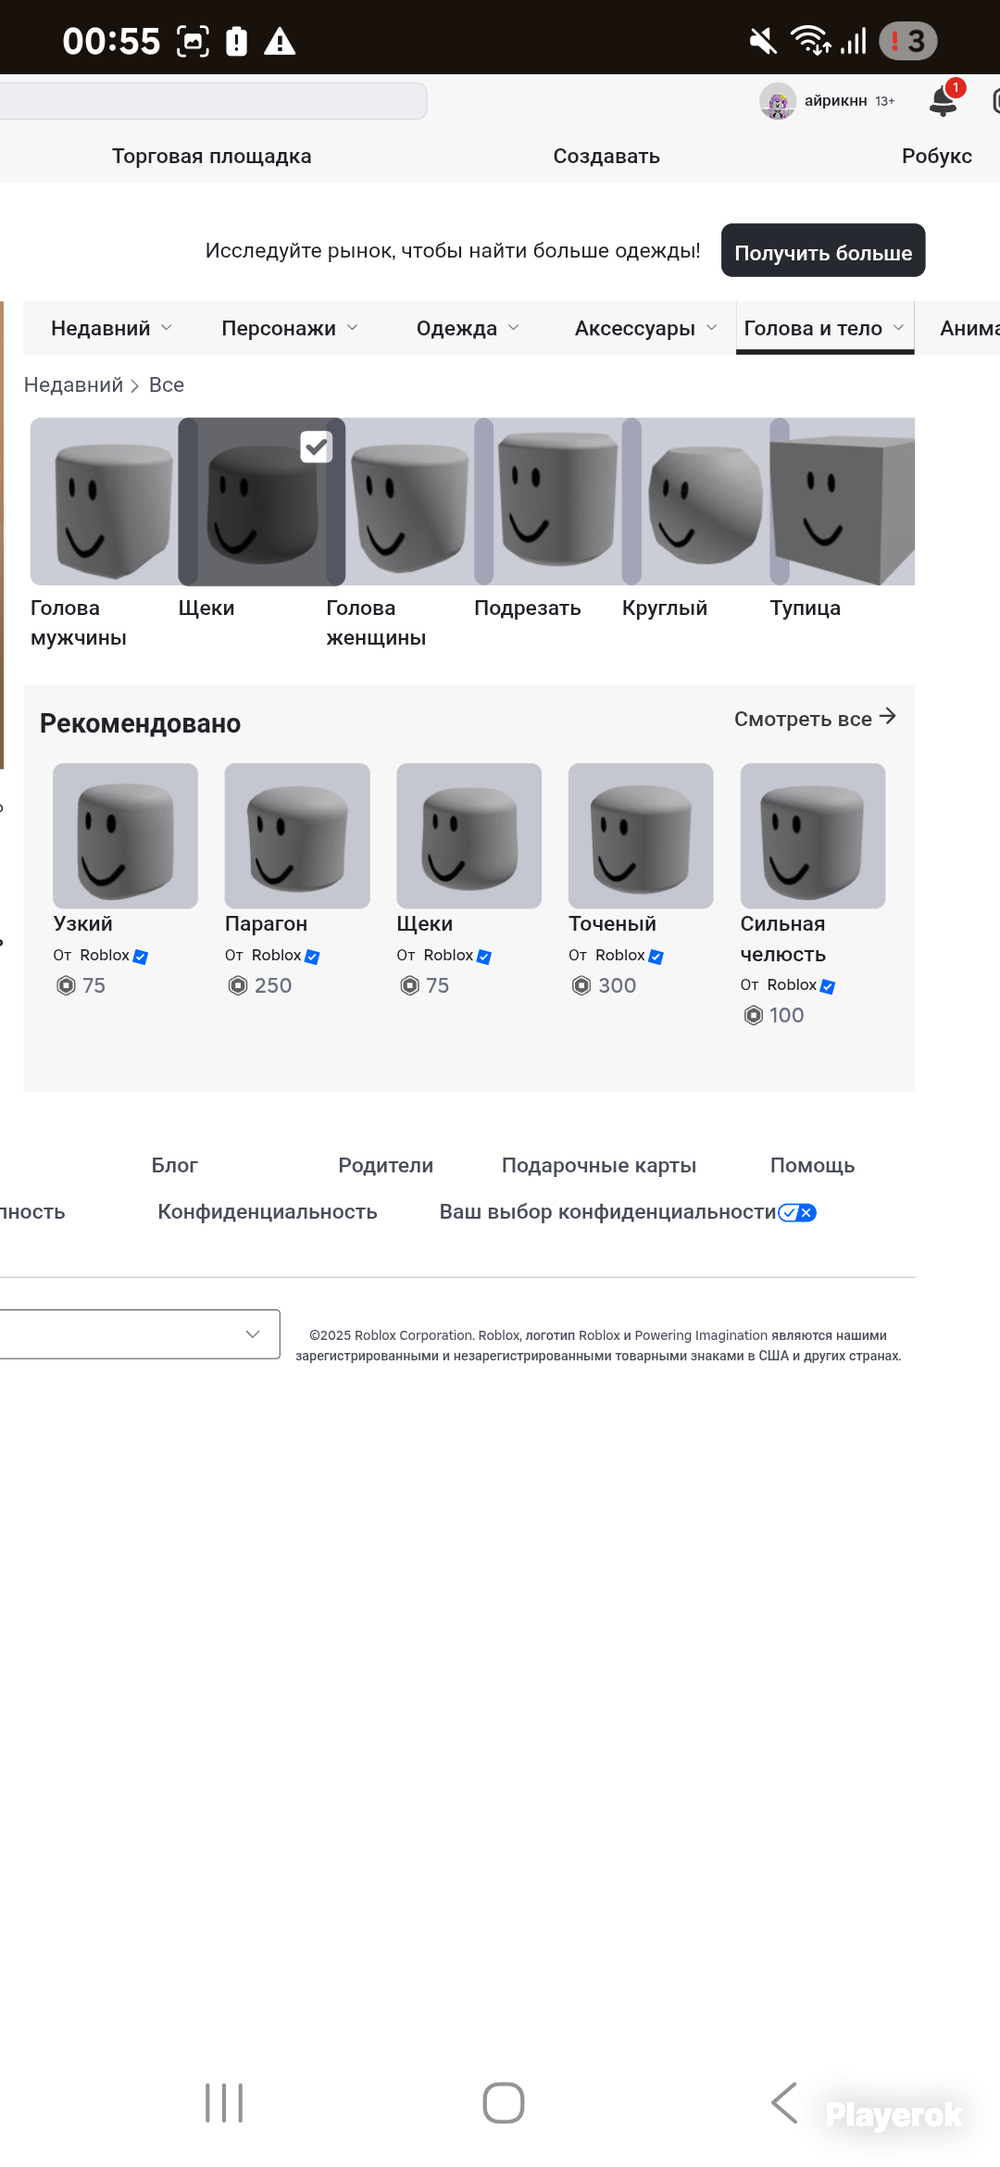Tap the warning triangle status icon
1000x2167 pixels.
point(279,41)
